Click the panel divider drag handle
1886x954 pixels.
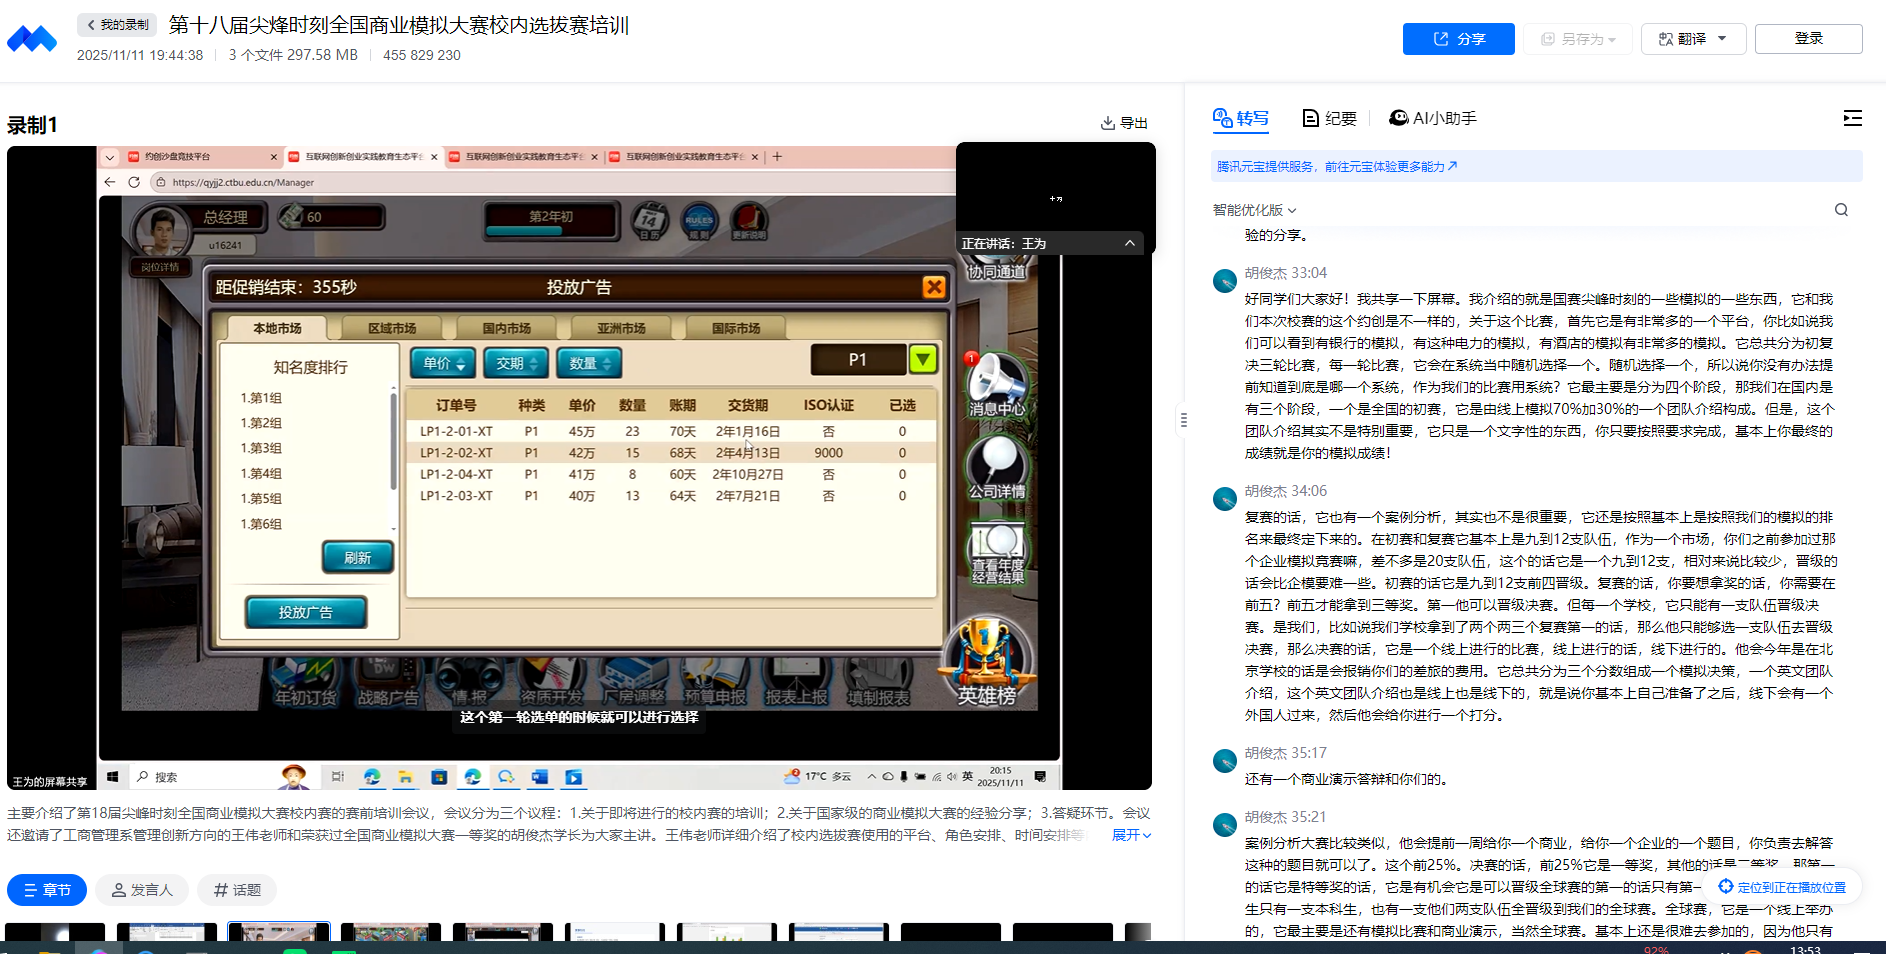pyautogui.click(x=1184, y=420)
